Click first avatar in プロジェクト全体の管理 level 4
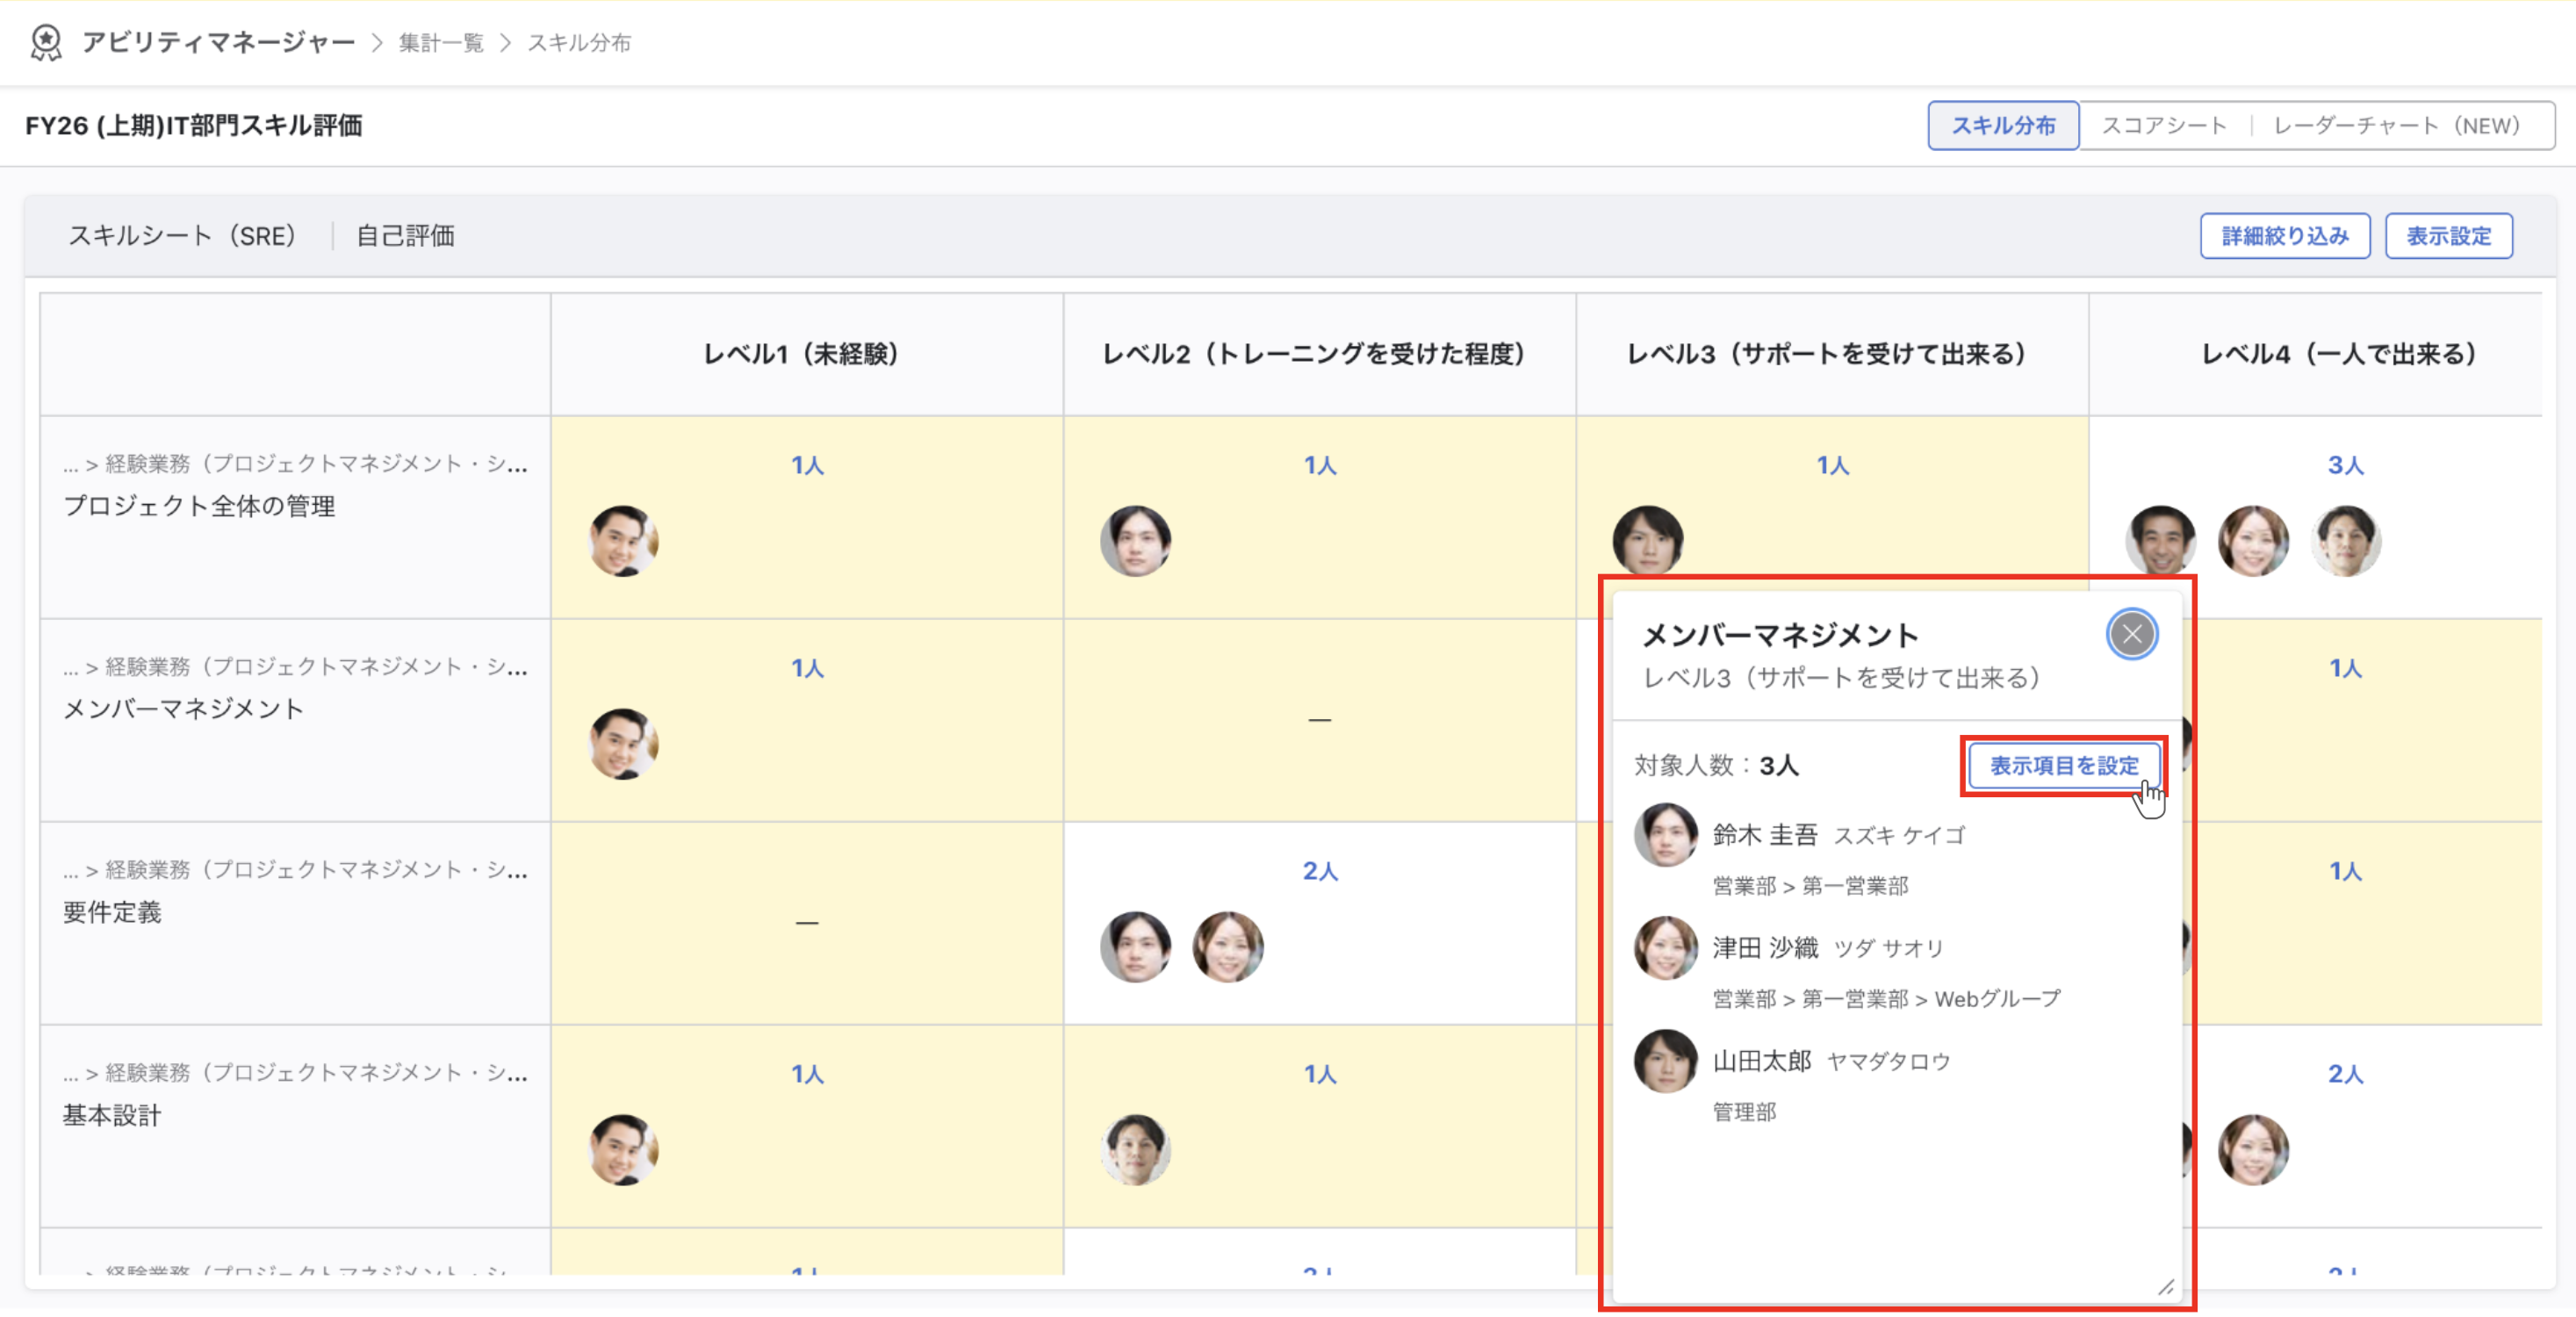This screenshot has height=1317, width=2576. [2160, 541]
